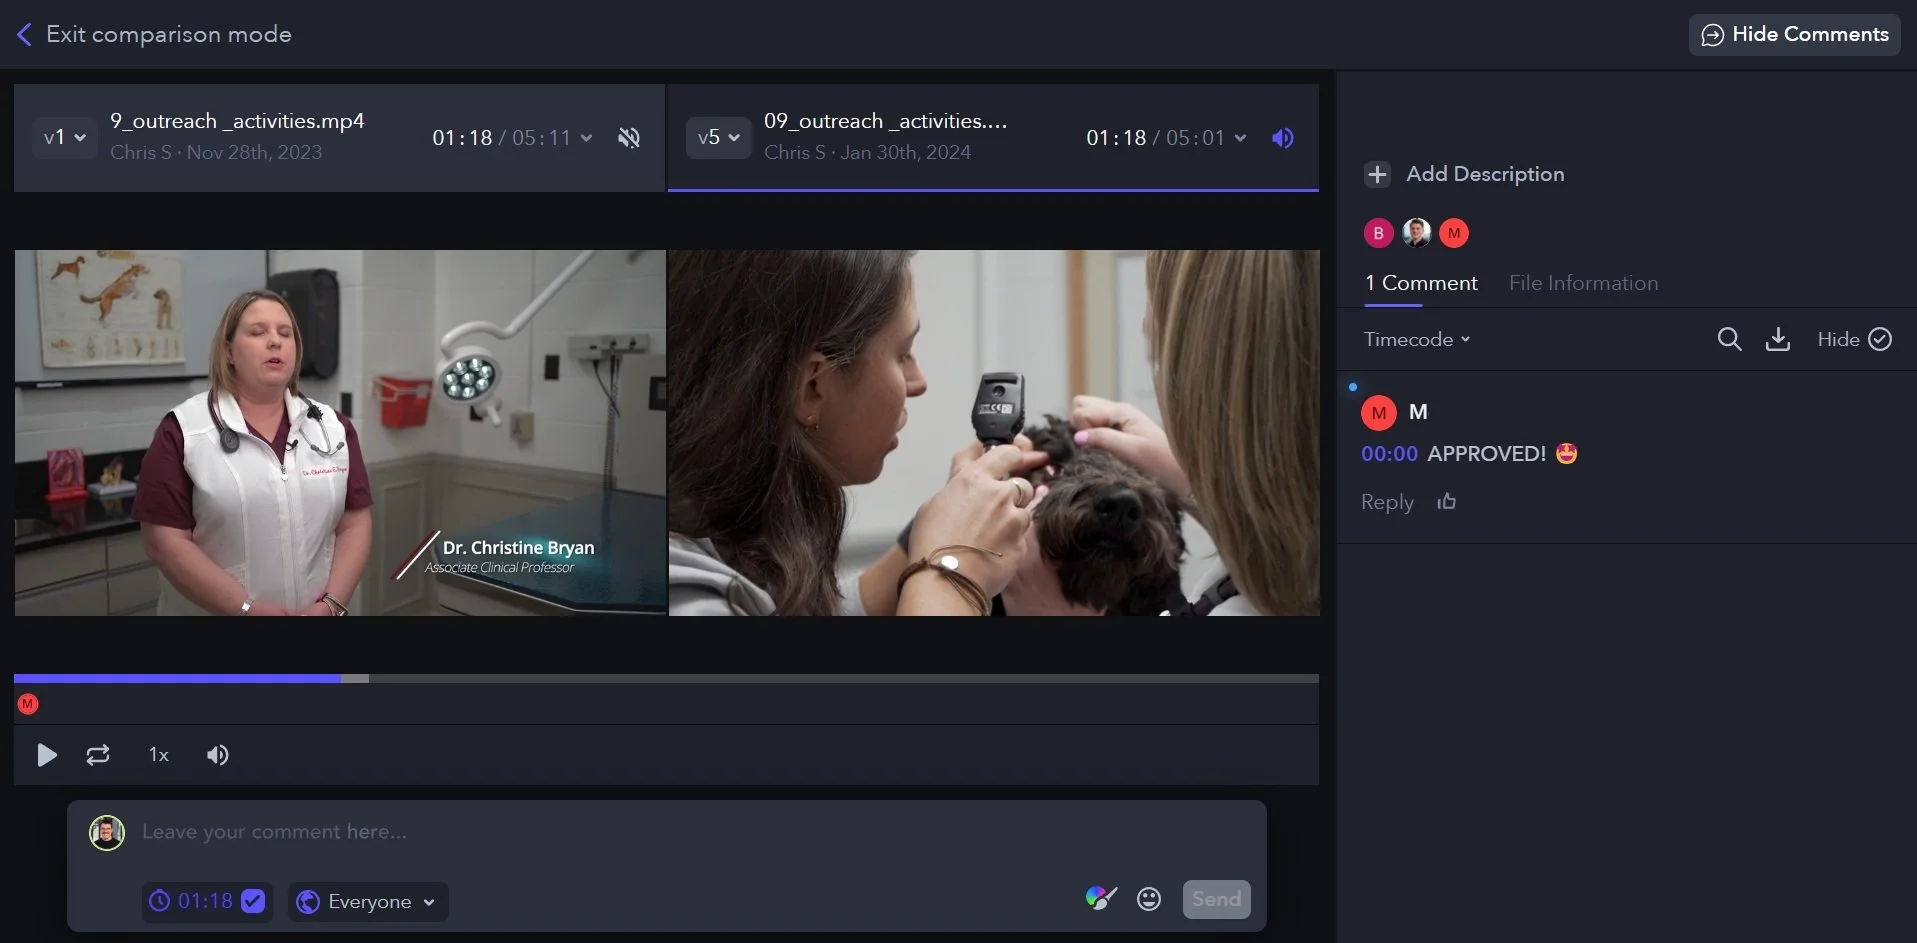Open the Timecode sort dropdown
This screenshot has width=1917, height=943.
point(1417,339)
